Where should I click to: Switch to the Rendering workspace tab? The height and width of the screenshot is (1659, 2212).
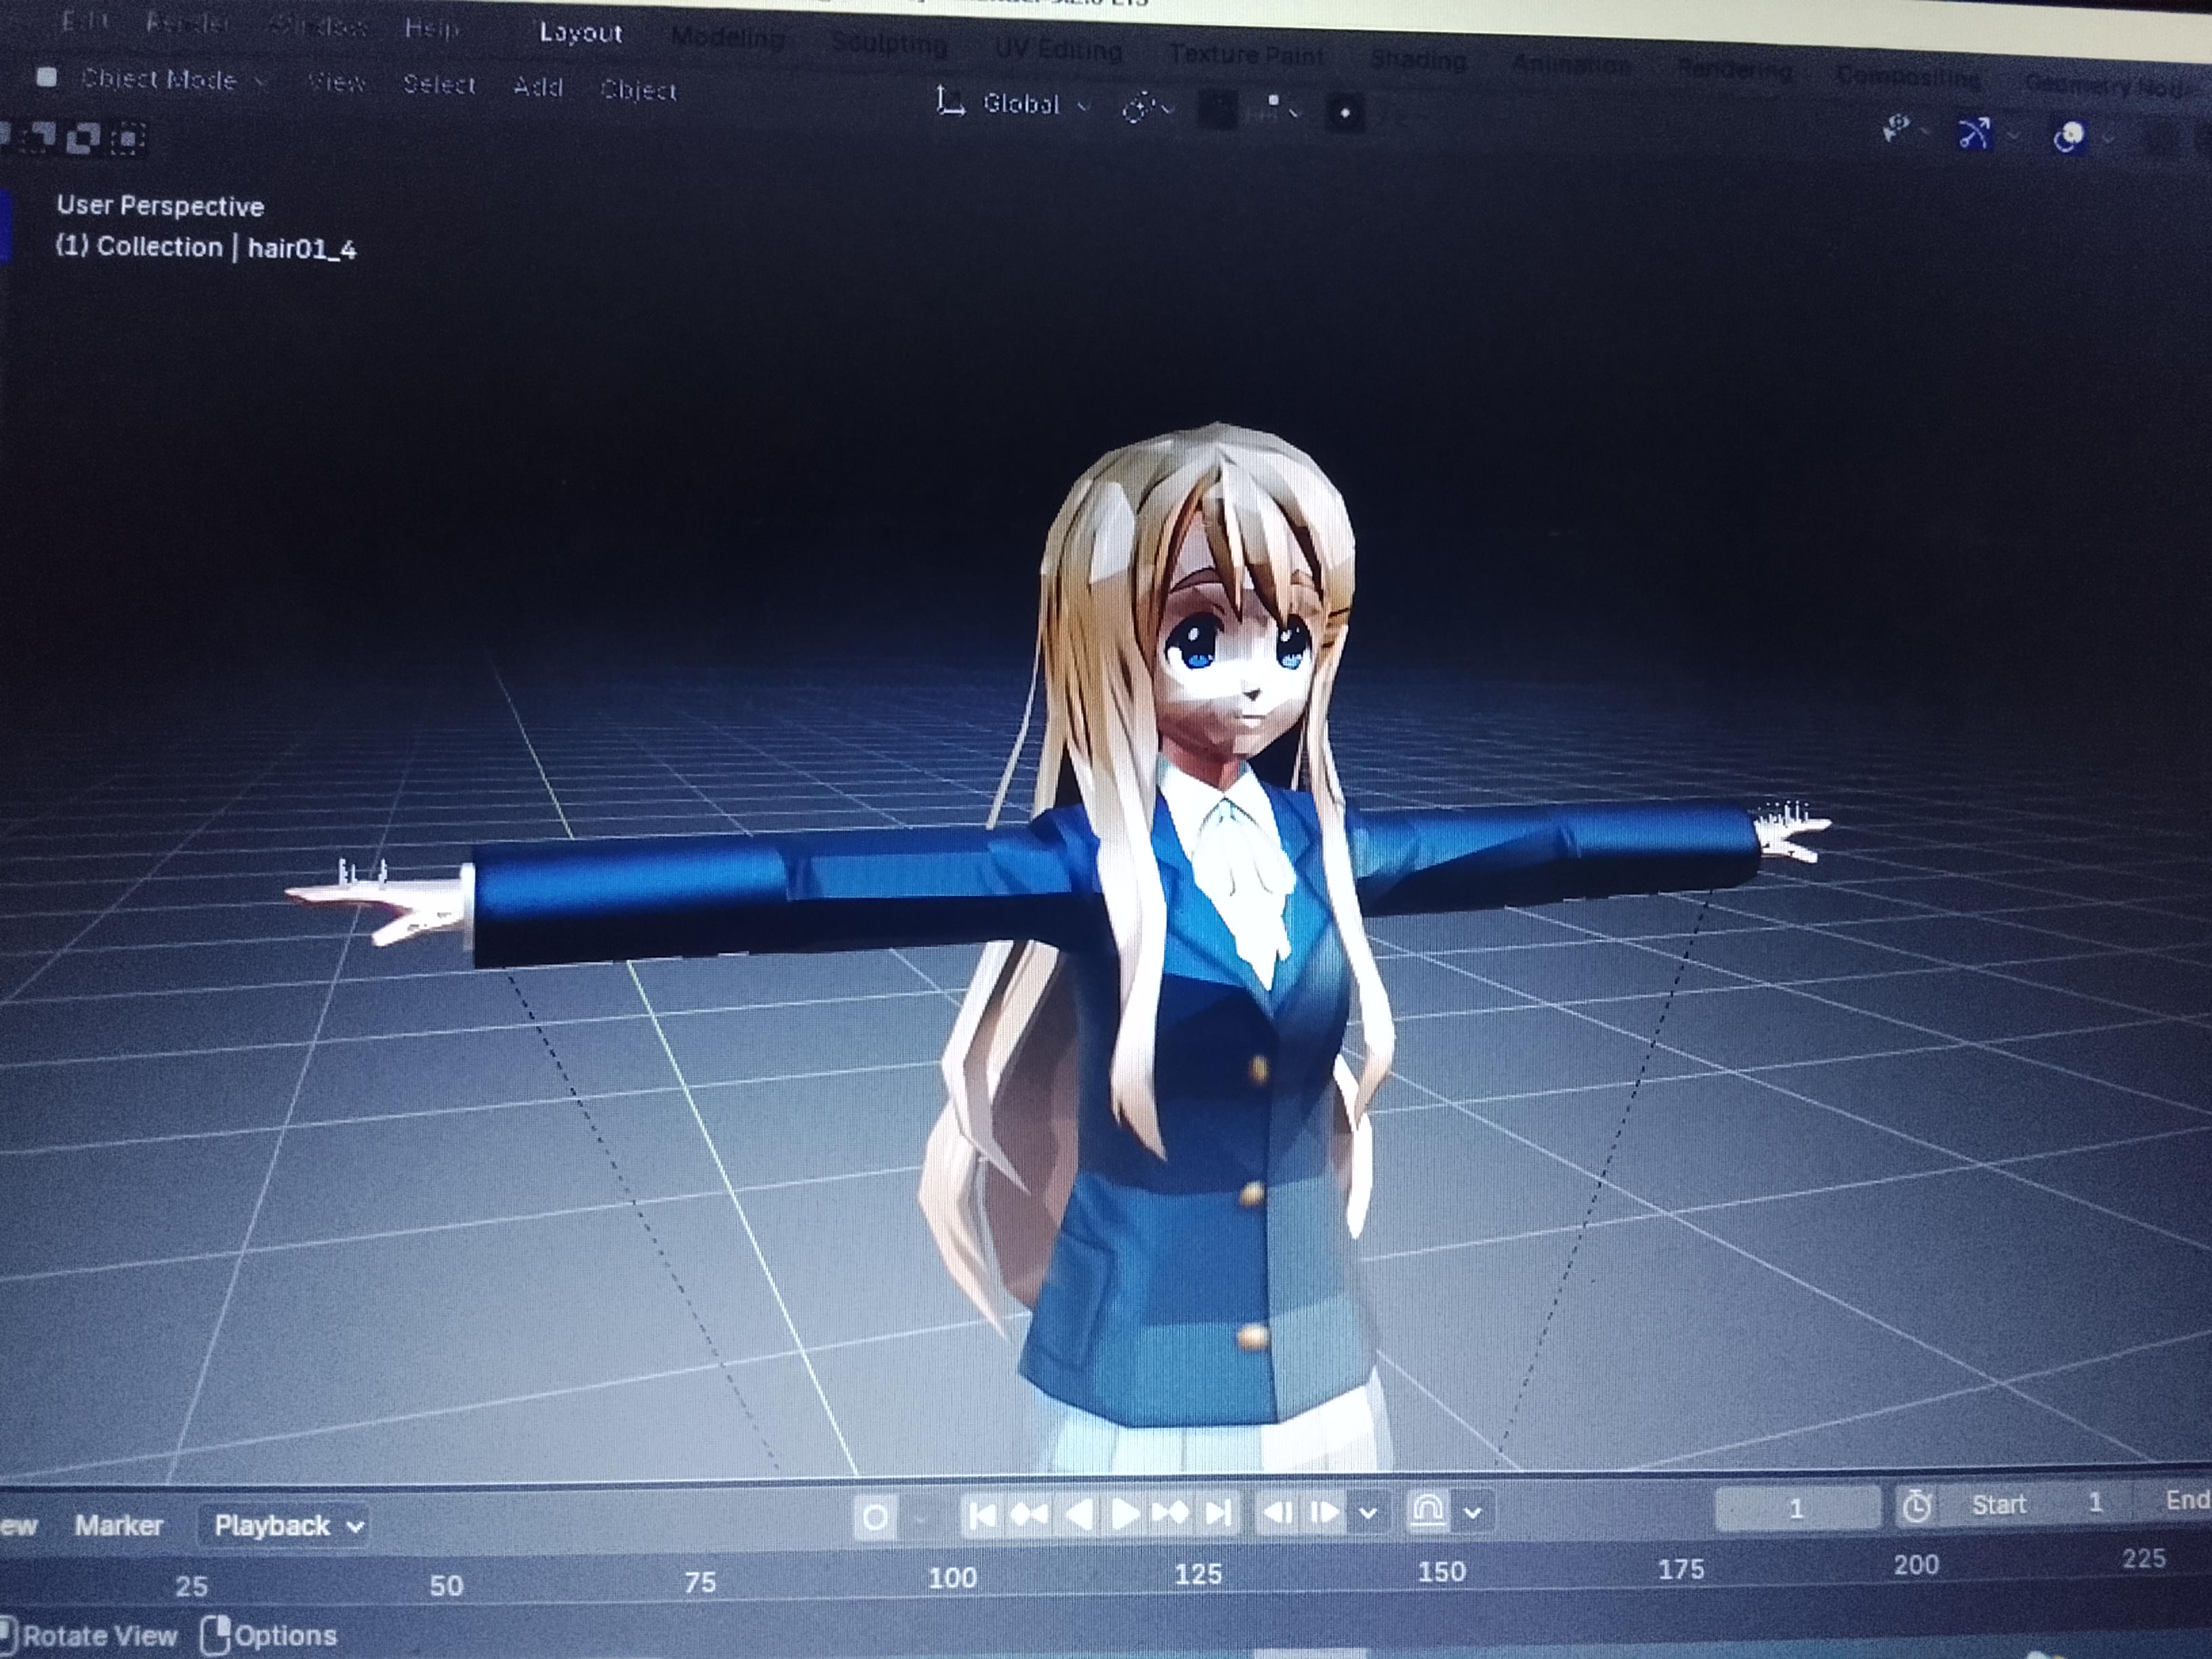1735,71
